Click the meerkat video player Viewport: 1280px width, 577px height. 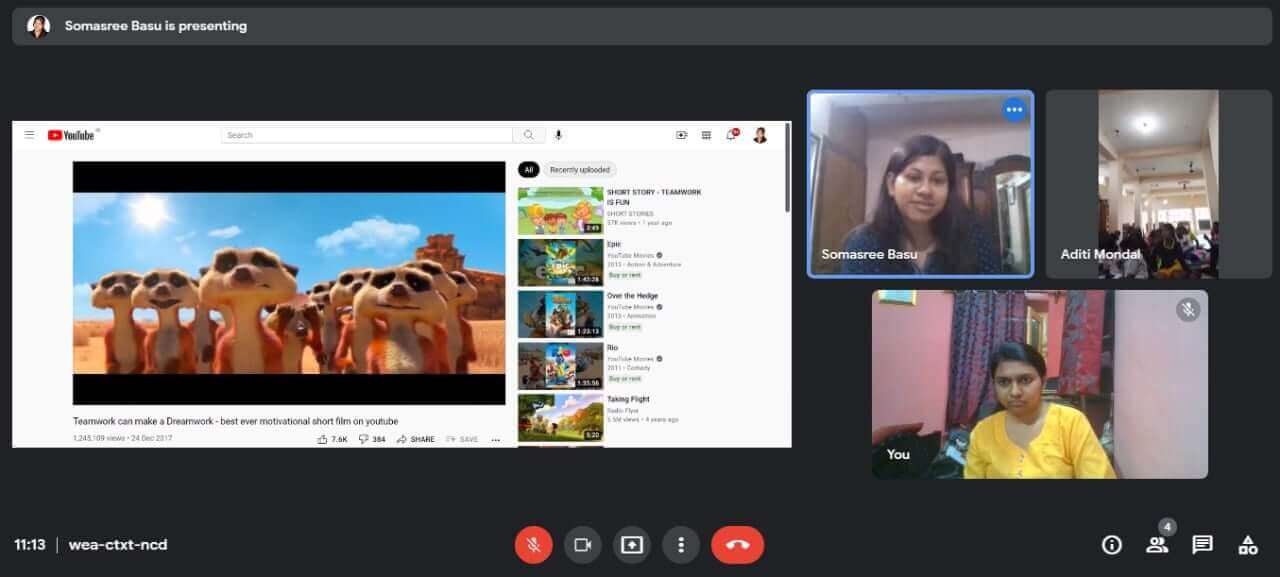click(289, 283)
